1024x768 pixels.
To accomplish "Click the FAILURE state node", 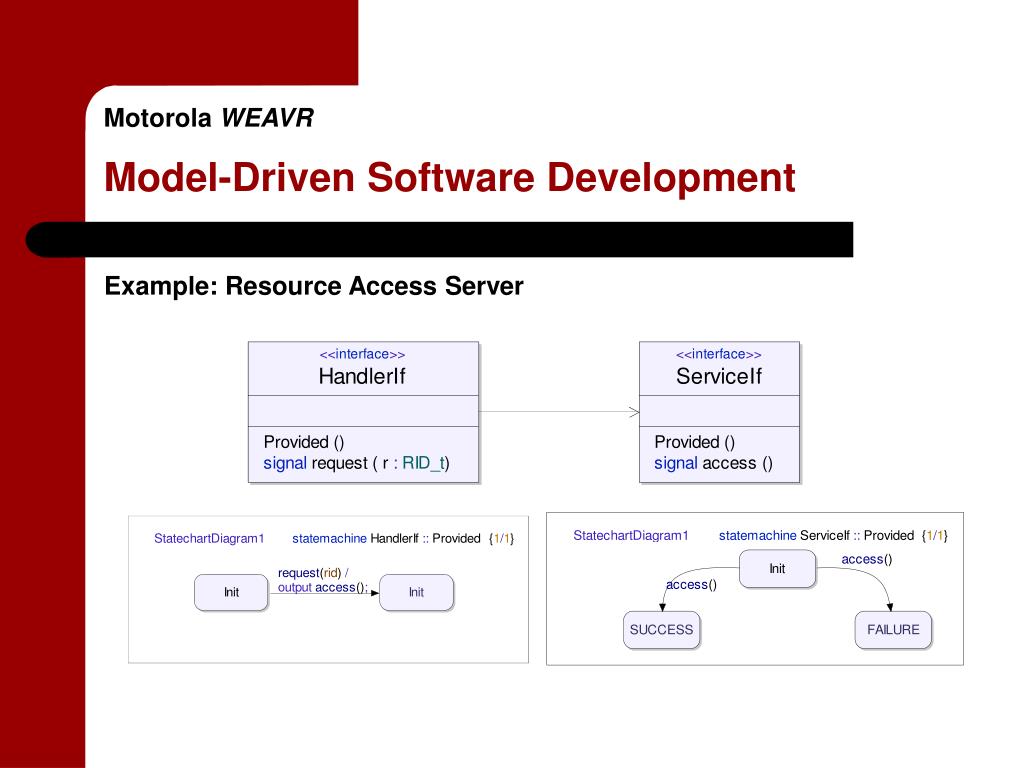I will coord(893,630).
